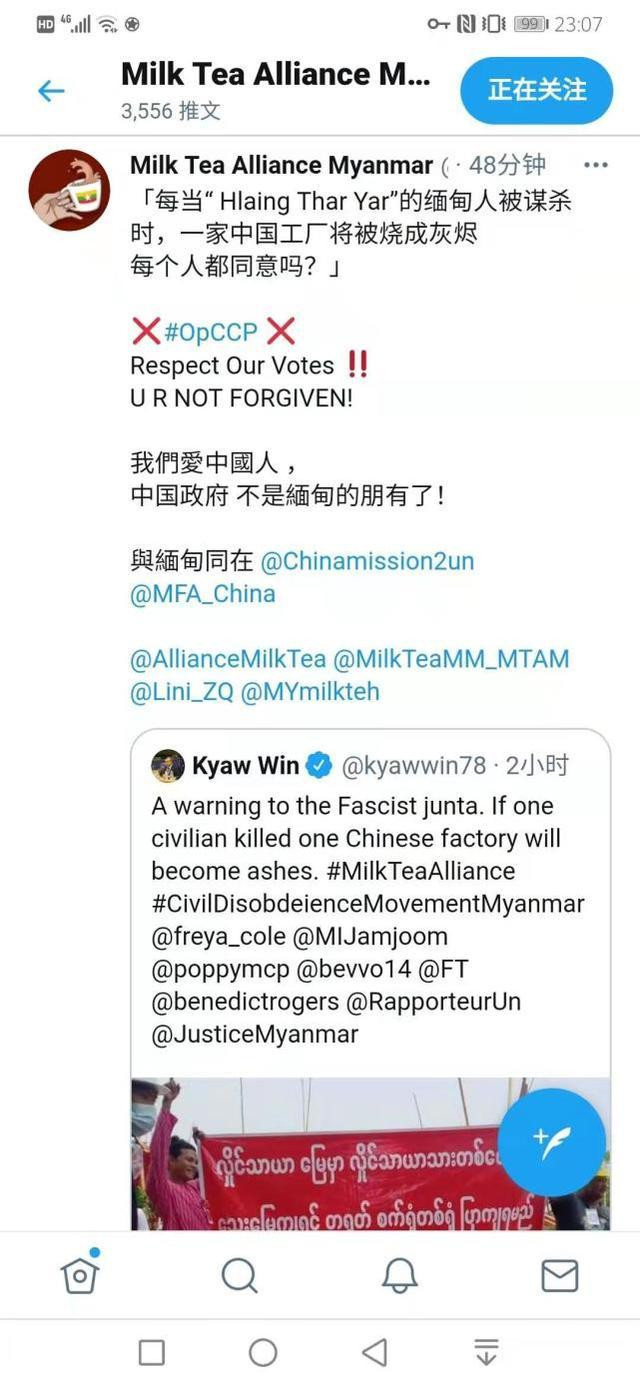640x1387 pixels.
Task: Tap the Android recent apps square button
Action: pos(152,1353)
